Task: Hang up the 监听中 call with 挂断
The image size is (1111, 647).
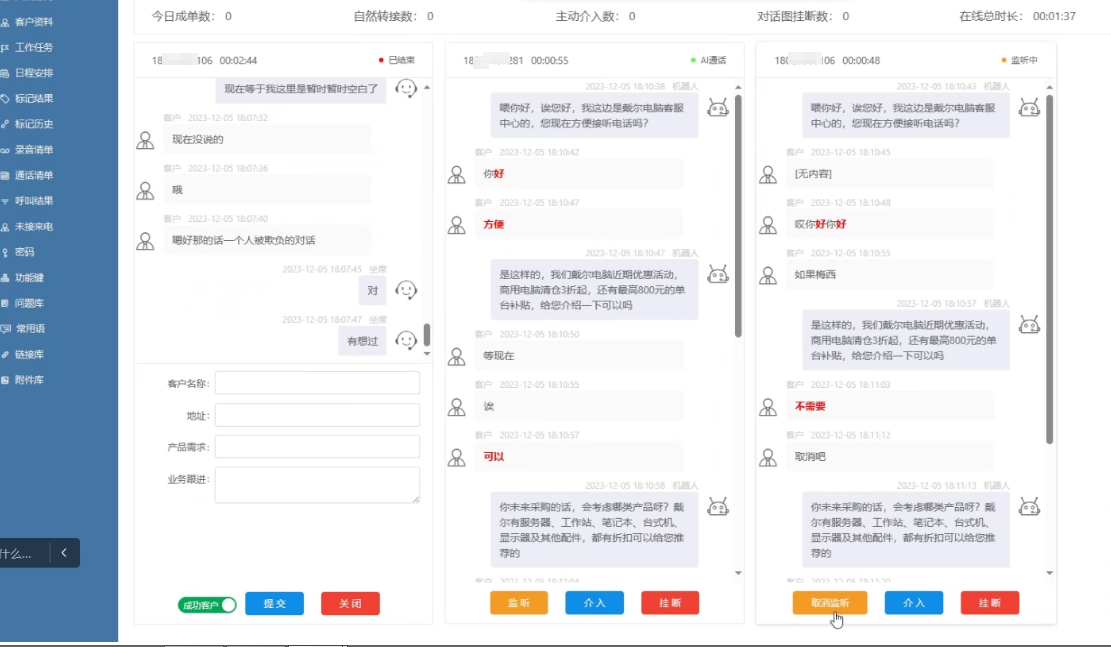Action: 989,603
